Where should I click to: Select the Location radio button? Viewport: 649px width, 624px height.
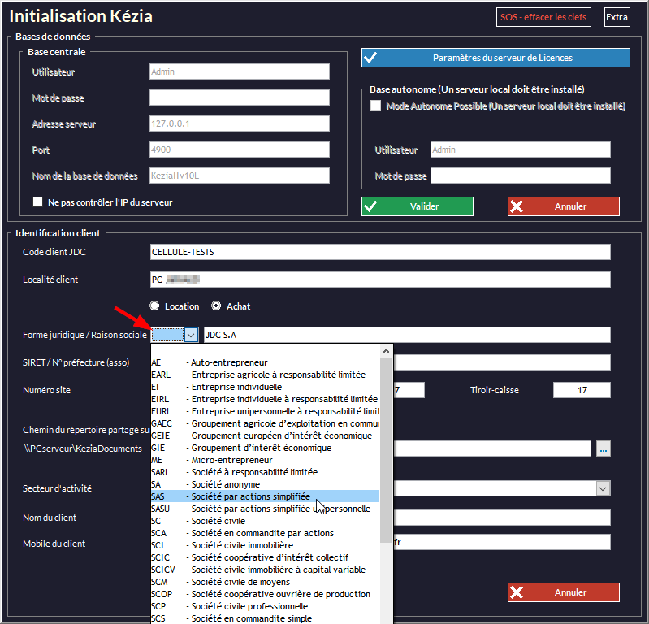(x=154, y=306)
